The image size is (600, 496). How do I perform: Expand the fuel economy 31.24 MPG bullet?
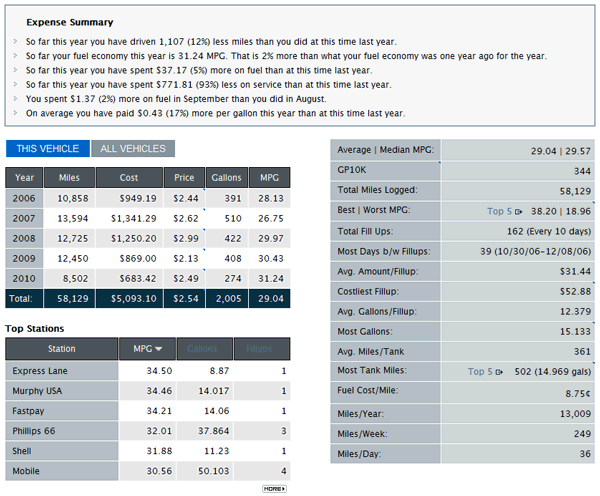click(15, 56)
